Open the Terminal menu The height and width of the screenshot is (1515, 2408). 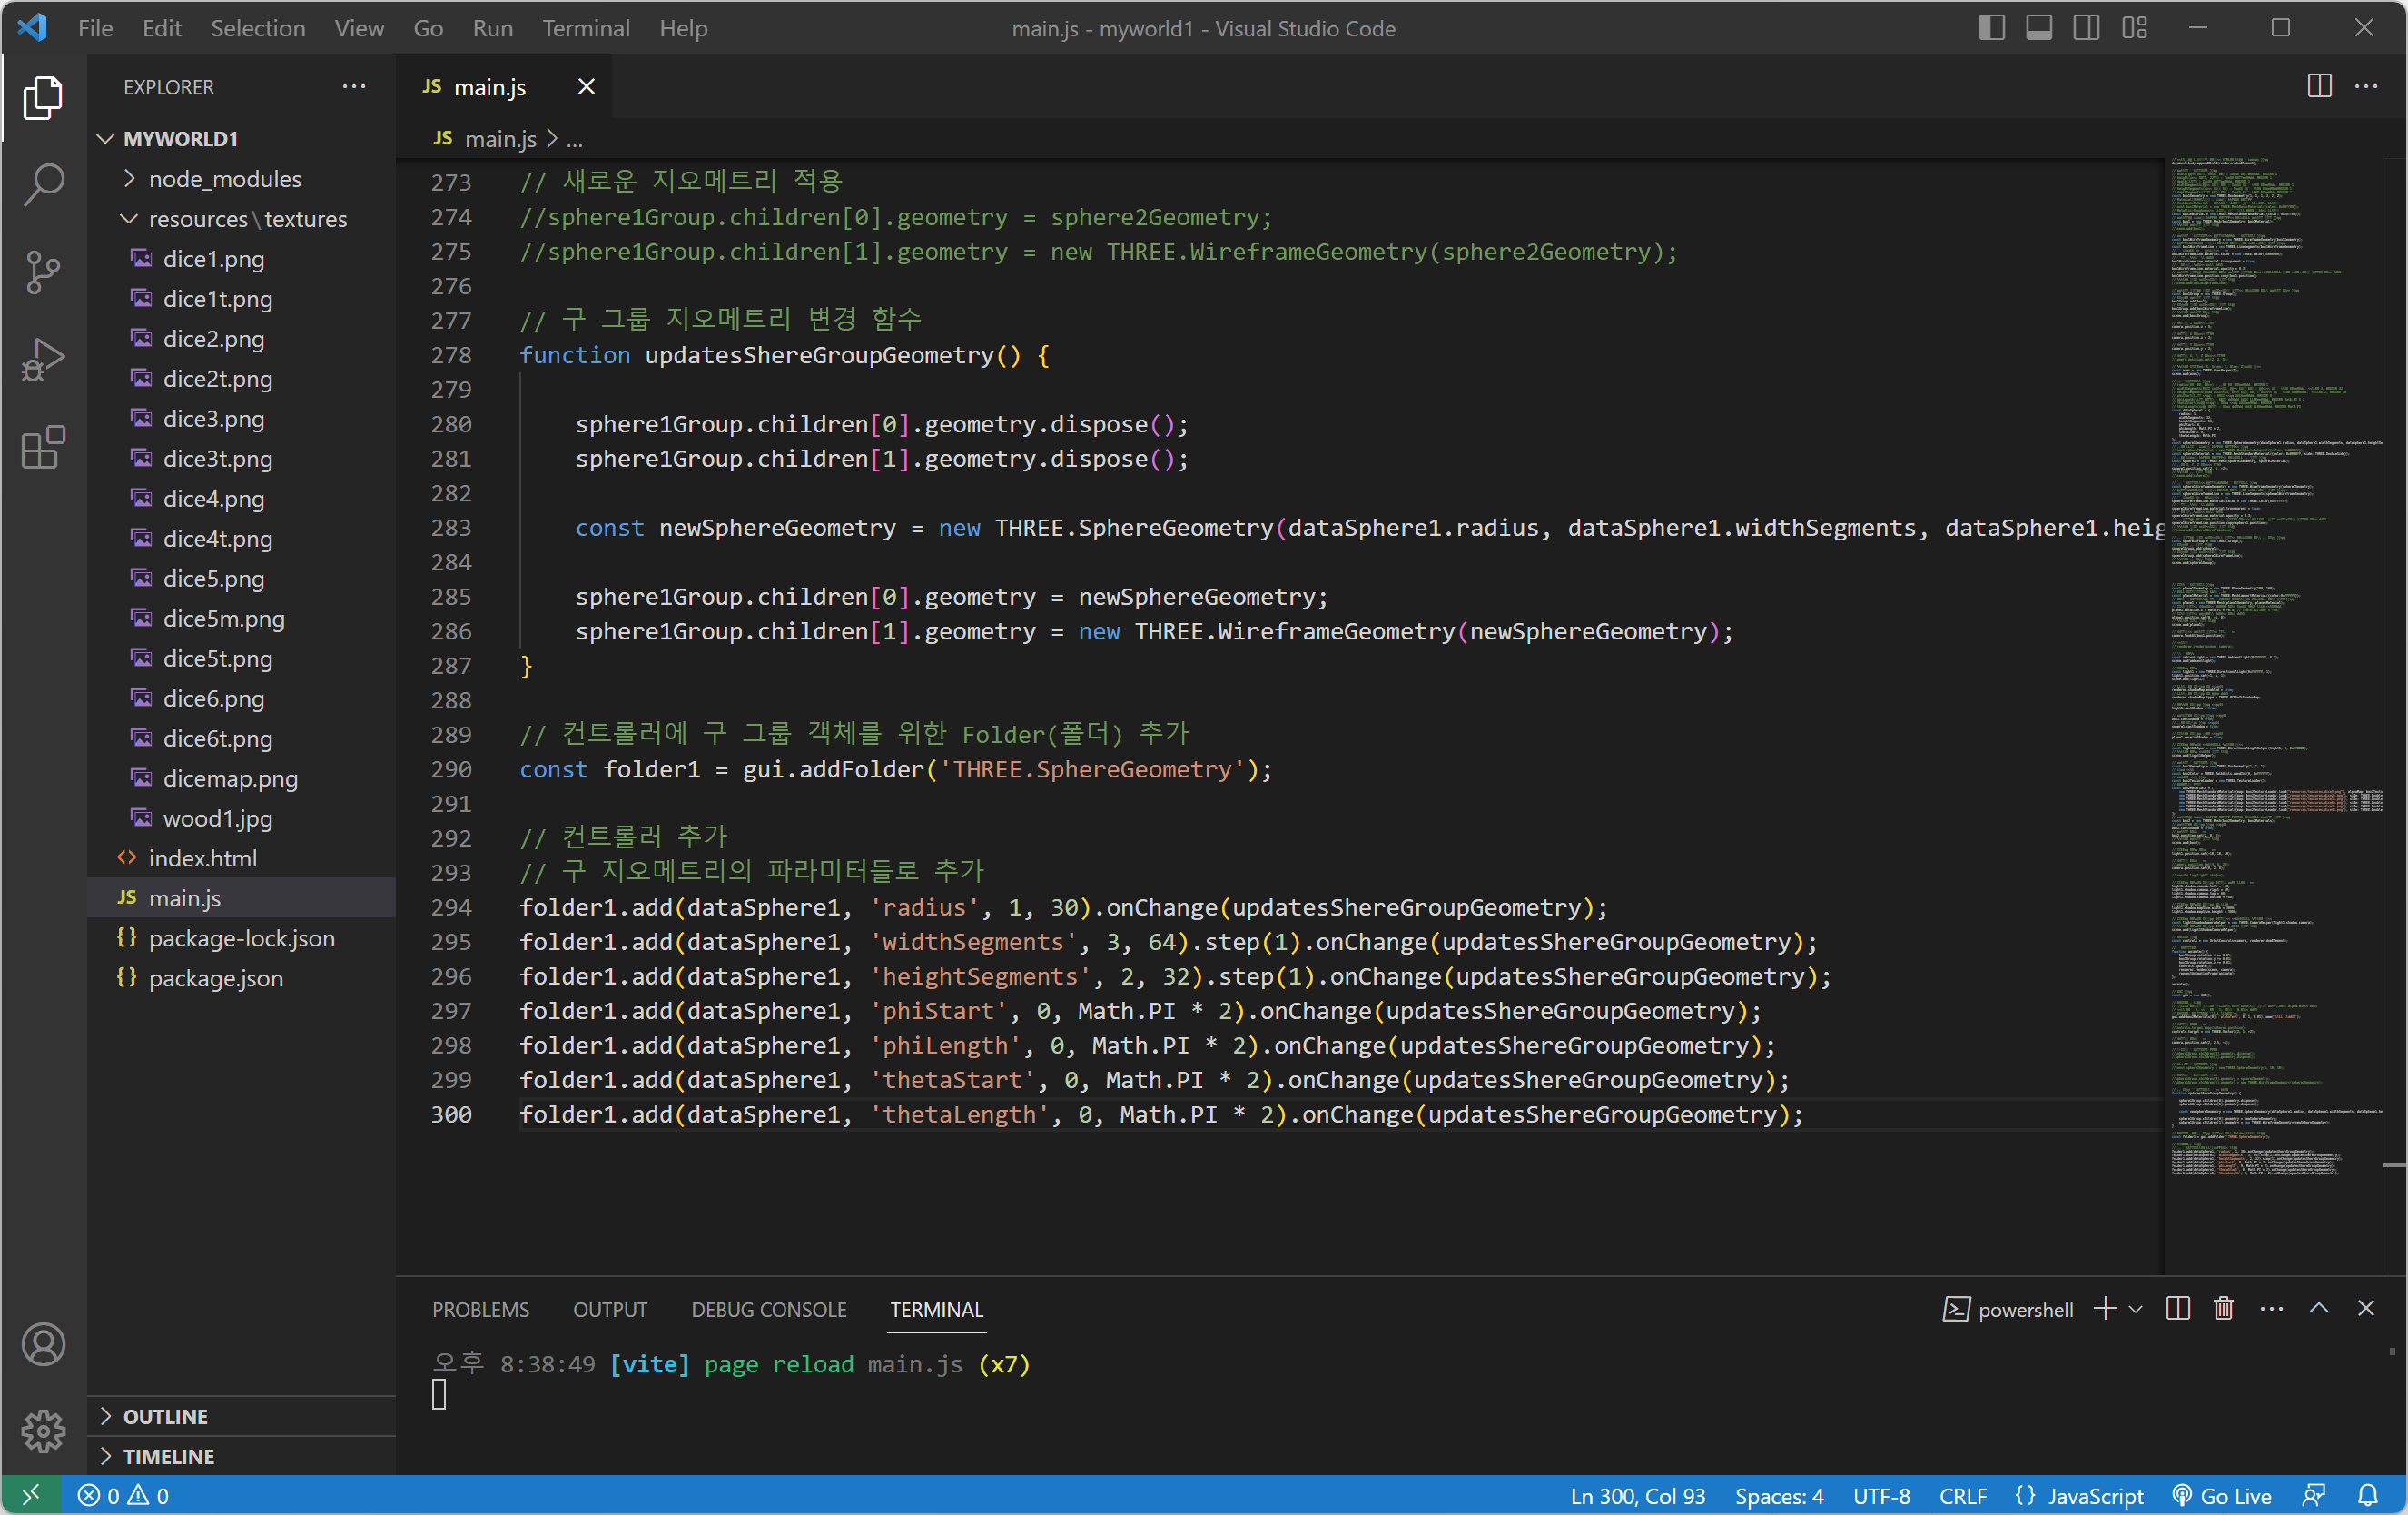pyautogui.click(x=585, y=28)
